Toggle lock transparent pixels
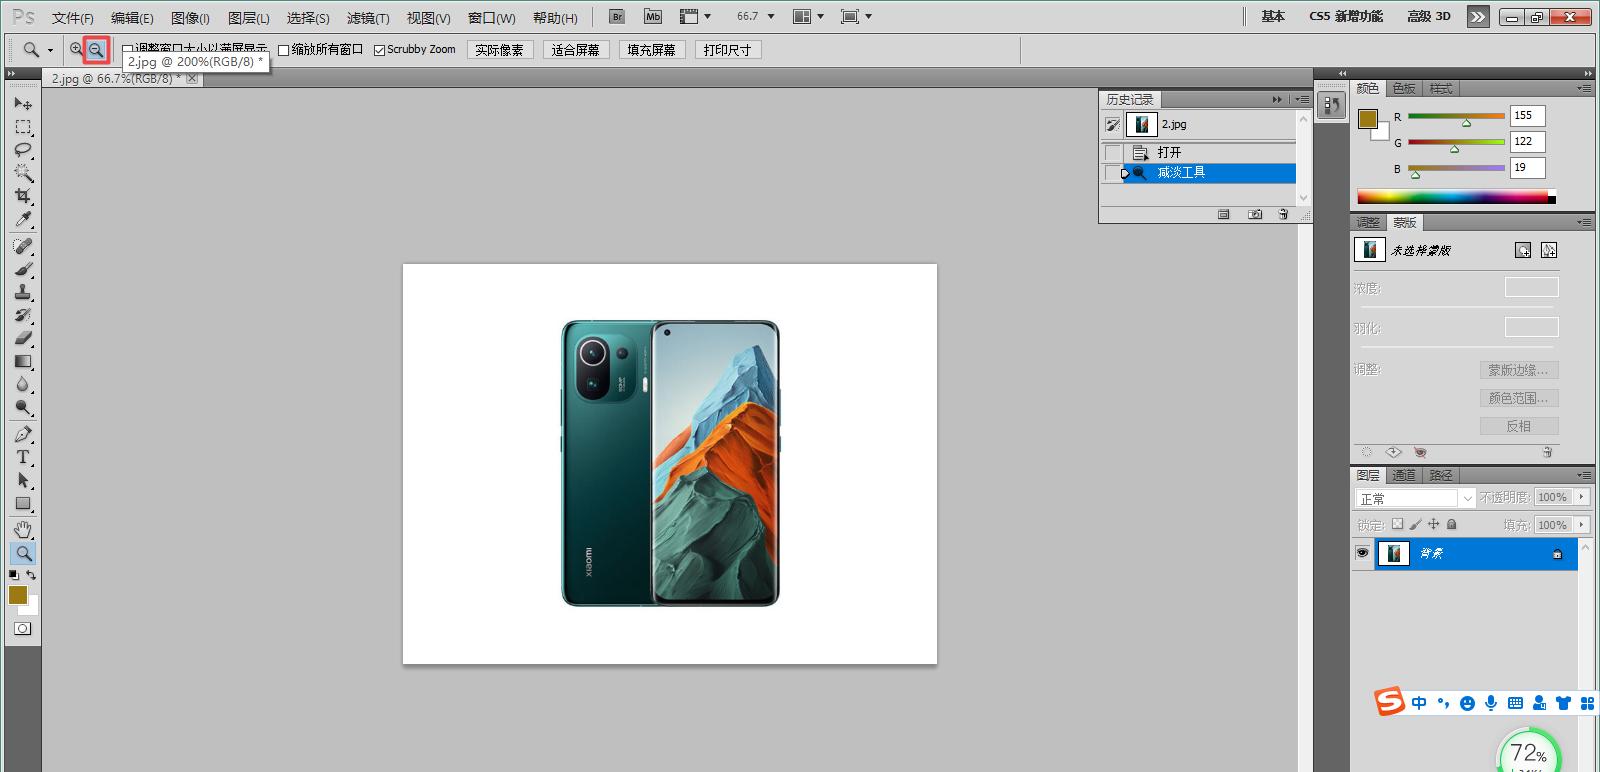1600x772 pixels. click(x=1398, y=524)
